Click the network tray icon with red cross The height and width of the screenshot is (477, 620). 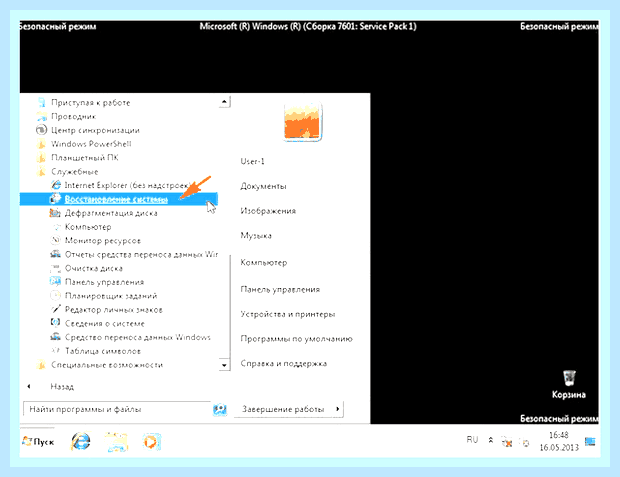507,442
